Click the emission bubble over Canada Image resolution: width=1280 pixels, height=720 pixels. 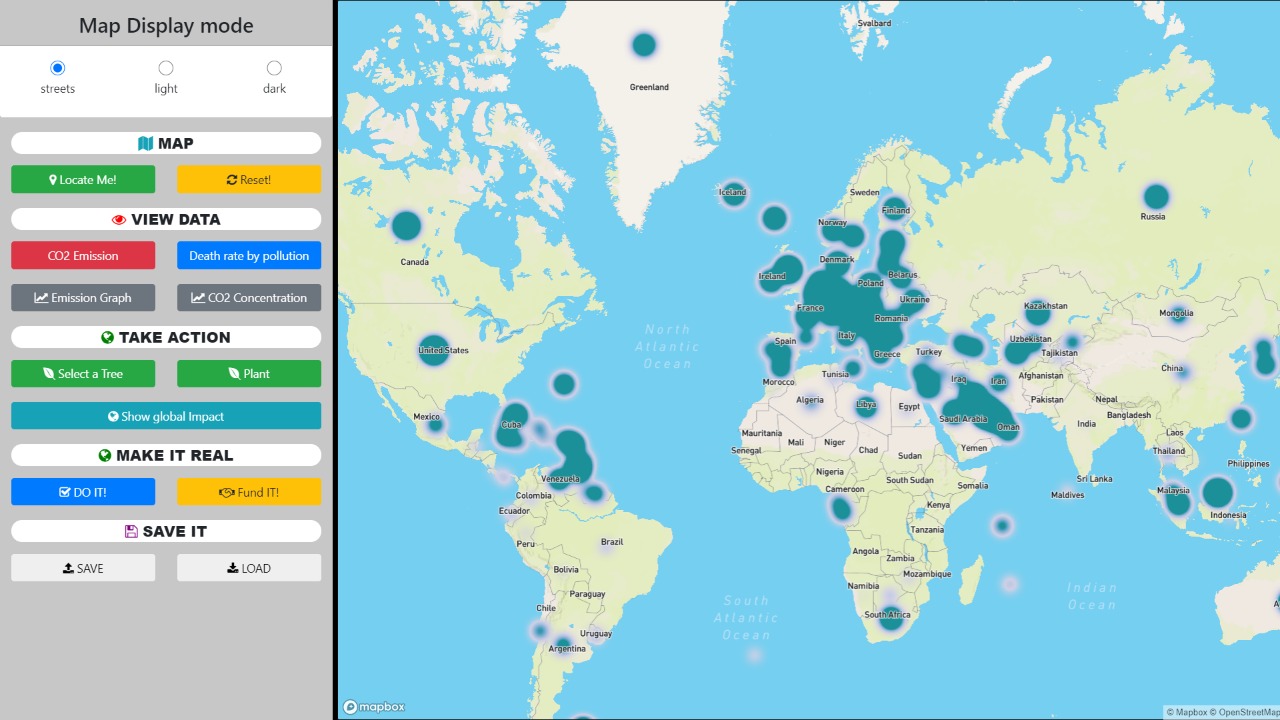tap(406, 226)
